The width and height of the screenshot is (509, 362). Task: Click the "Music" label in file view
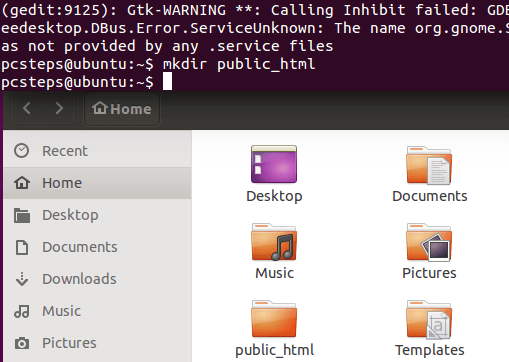tap(274, 273)
